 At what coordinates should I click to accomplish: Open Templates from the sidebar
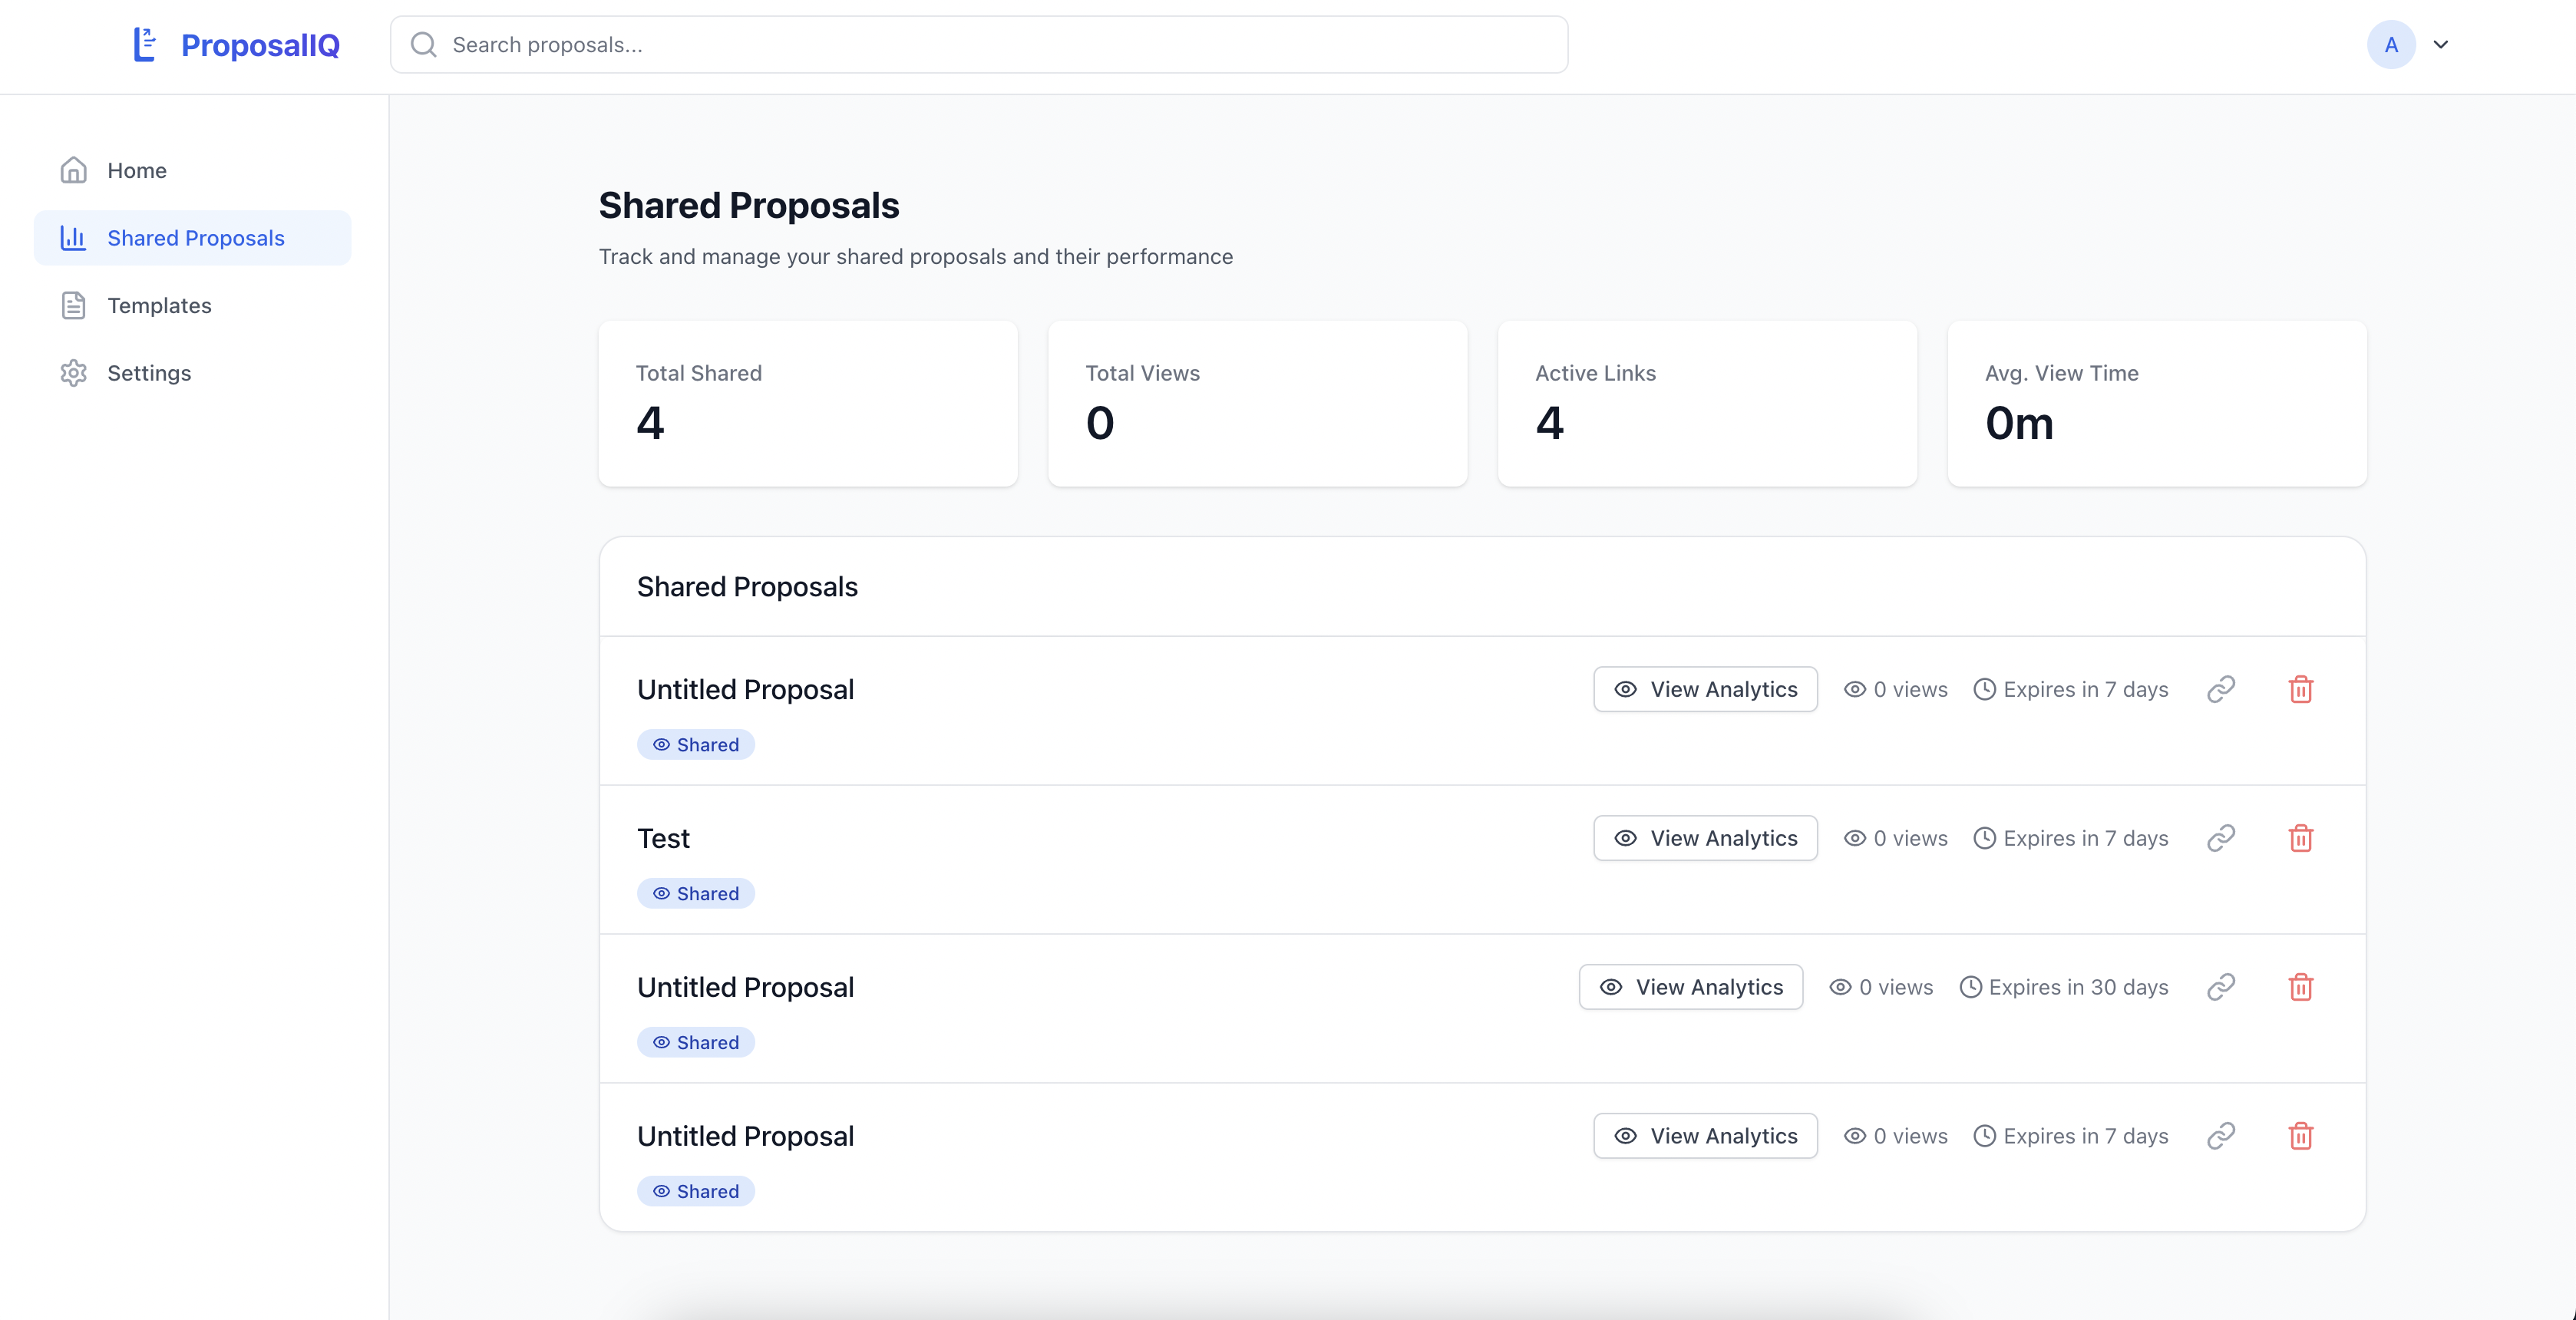(159, 306)
